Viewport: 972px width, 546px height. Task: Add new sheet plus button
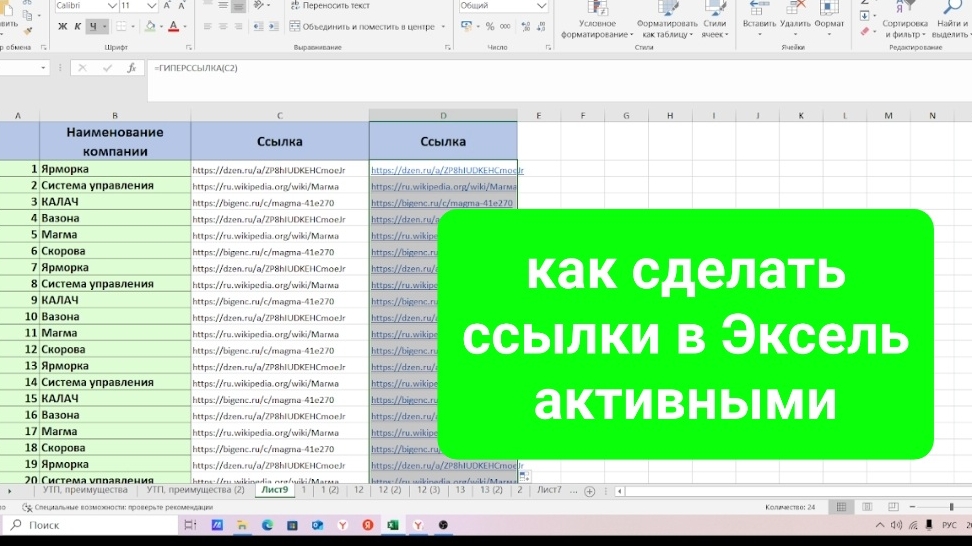point(590,491)
